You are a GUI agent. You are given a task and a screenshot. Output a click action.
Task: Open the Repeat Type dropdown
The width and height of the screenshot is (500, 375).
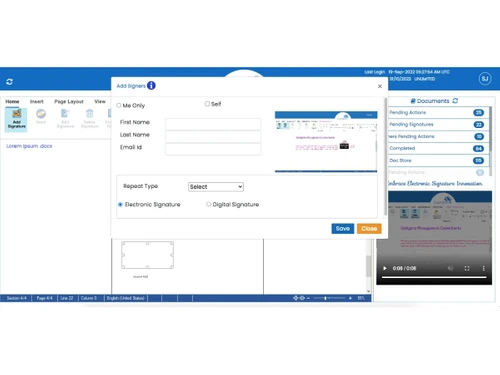click(x=216, y=187)
